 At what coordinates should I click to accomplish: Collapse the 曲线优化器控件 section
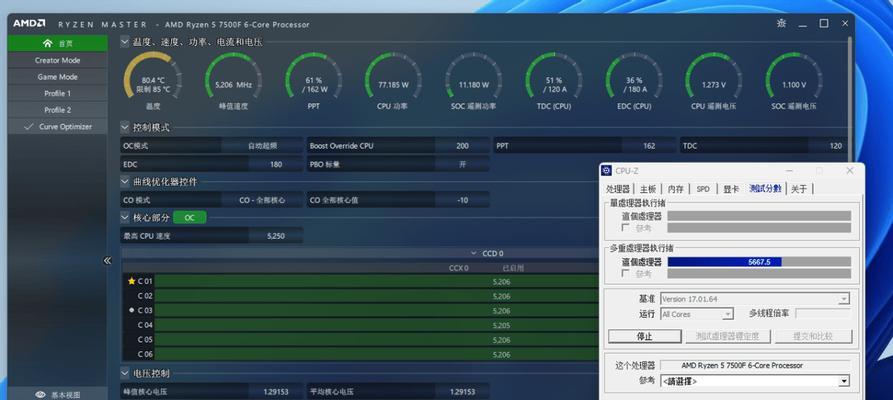pyautogui.click(x=125, y=181)
